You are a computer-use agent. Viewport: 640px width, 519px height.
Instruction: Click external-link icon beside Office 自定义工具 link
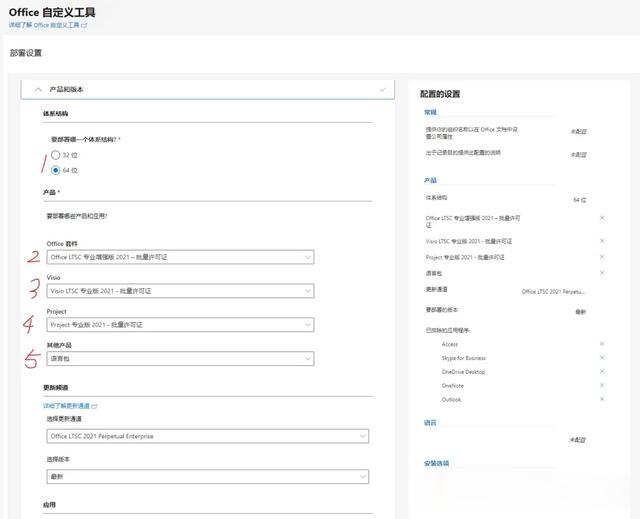pos(84,25)
